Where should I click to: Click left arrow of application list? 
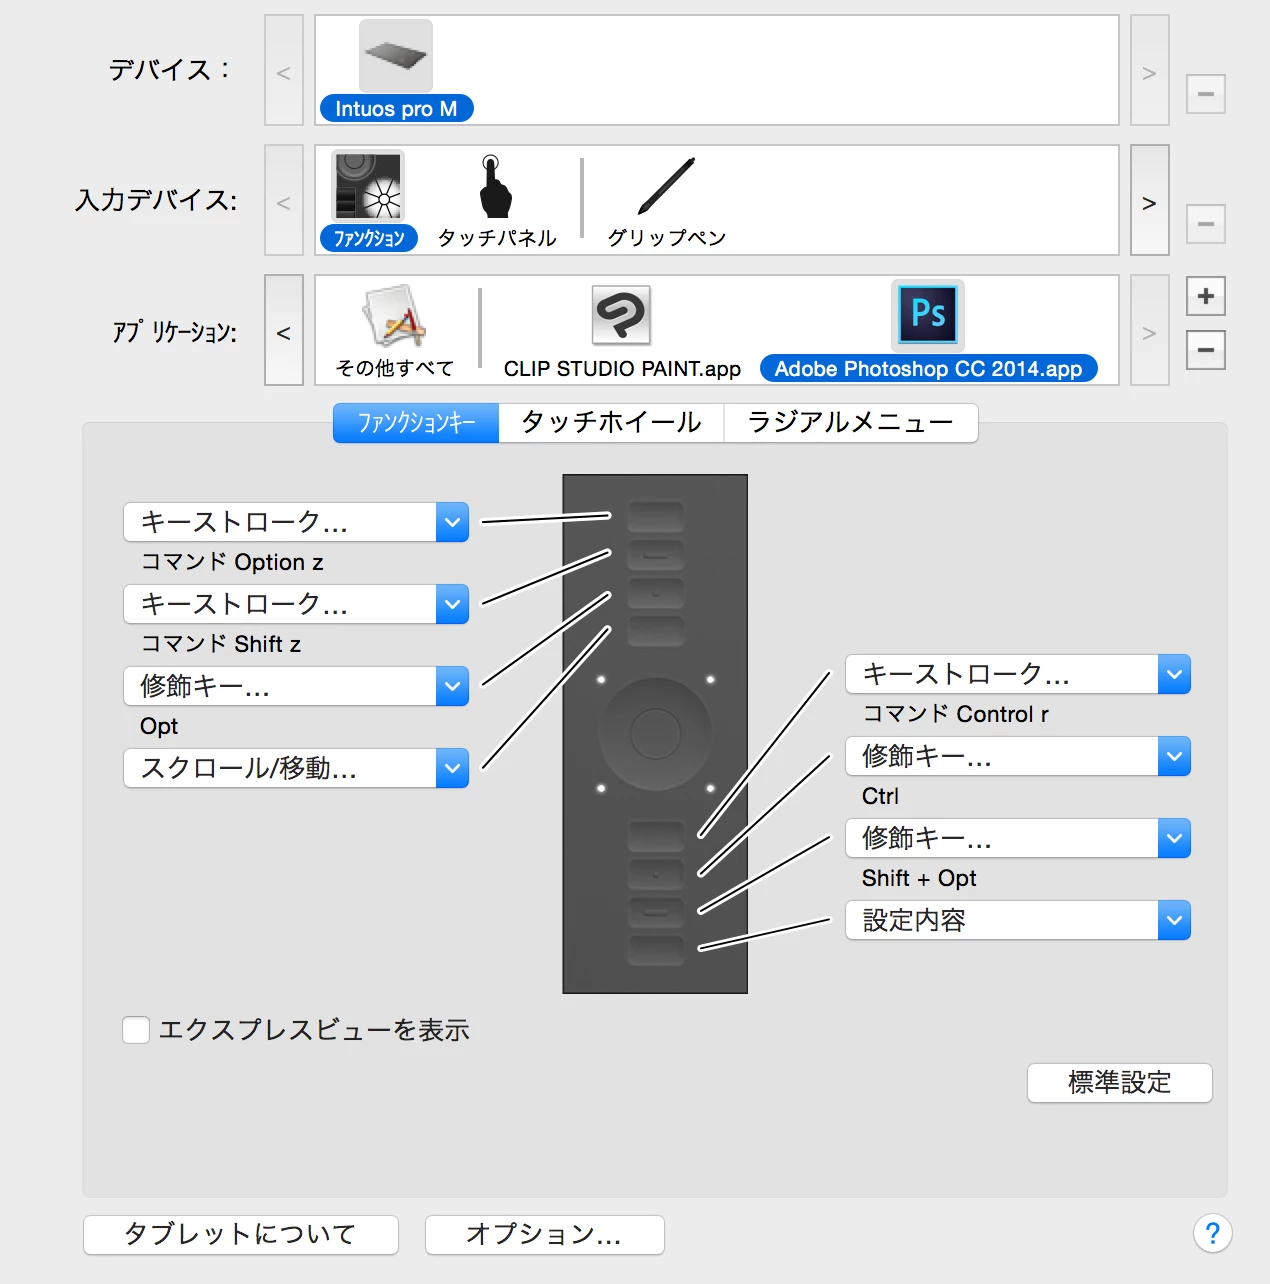pos(284,330)
